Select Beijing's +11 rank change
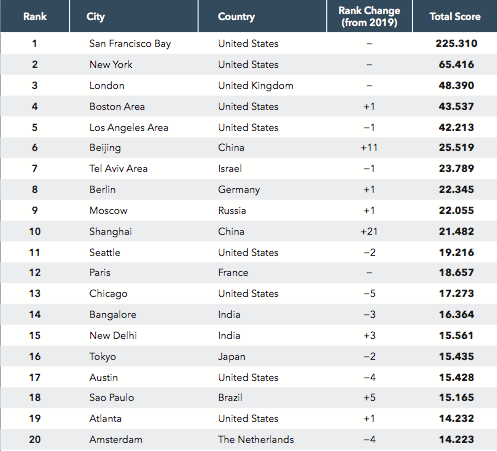The image size is (497, 451). click(369, 148)
